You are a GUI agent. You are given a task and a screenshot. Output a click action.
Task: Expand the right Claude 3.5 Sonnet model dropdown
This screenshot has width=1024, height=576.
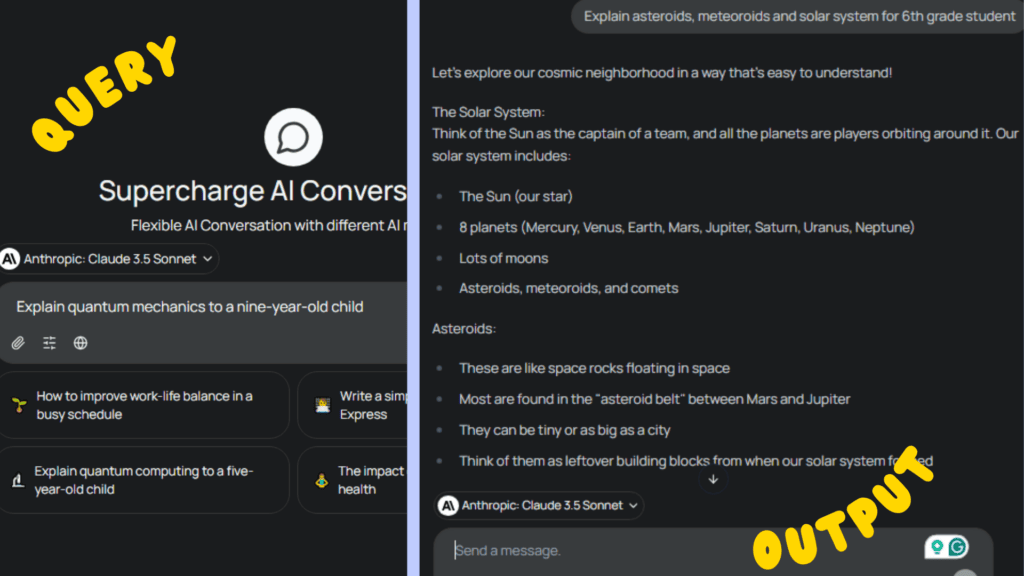(632, 506)
